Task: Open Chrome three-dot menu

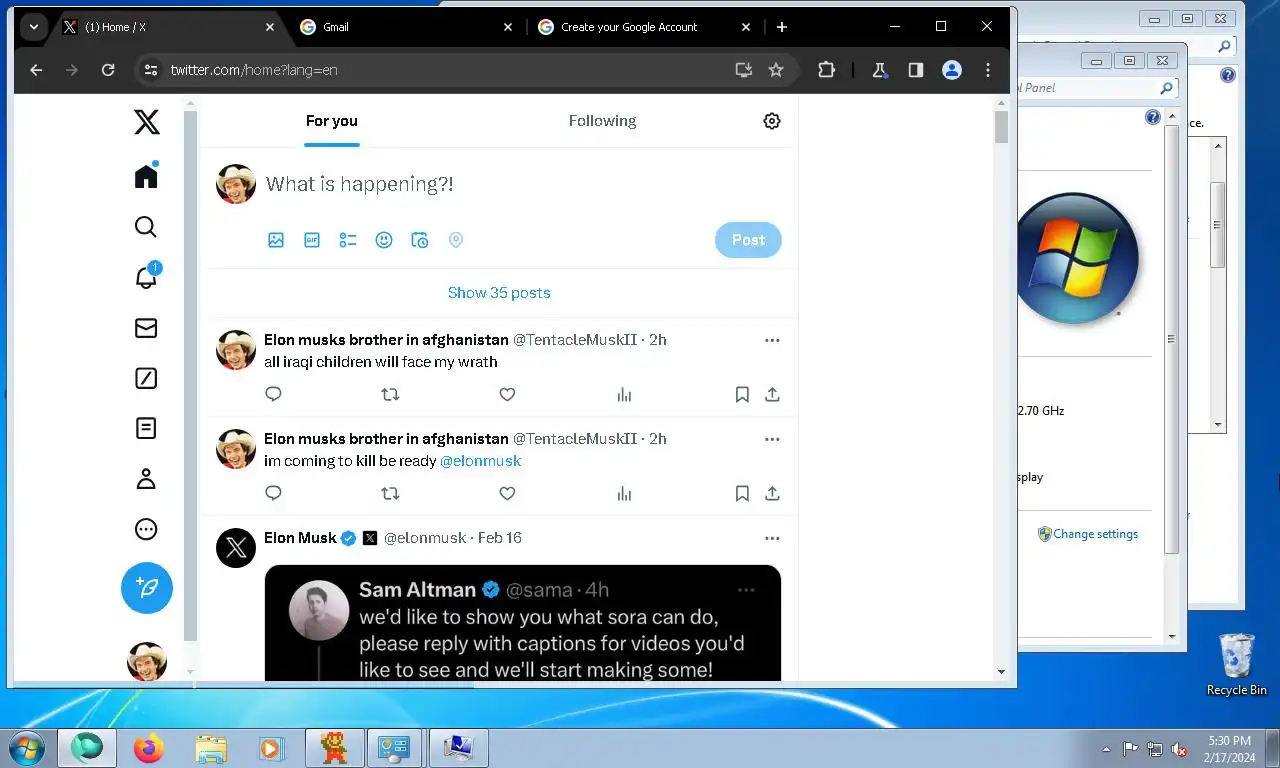Action: pos(988,70)
